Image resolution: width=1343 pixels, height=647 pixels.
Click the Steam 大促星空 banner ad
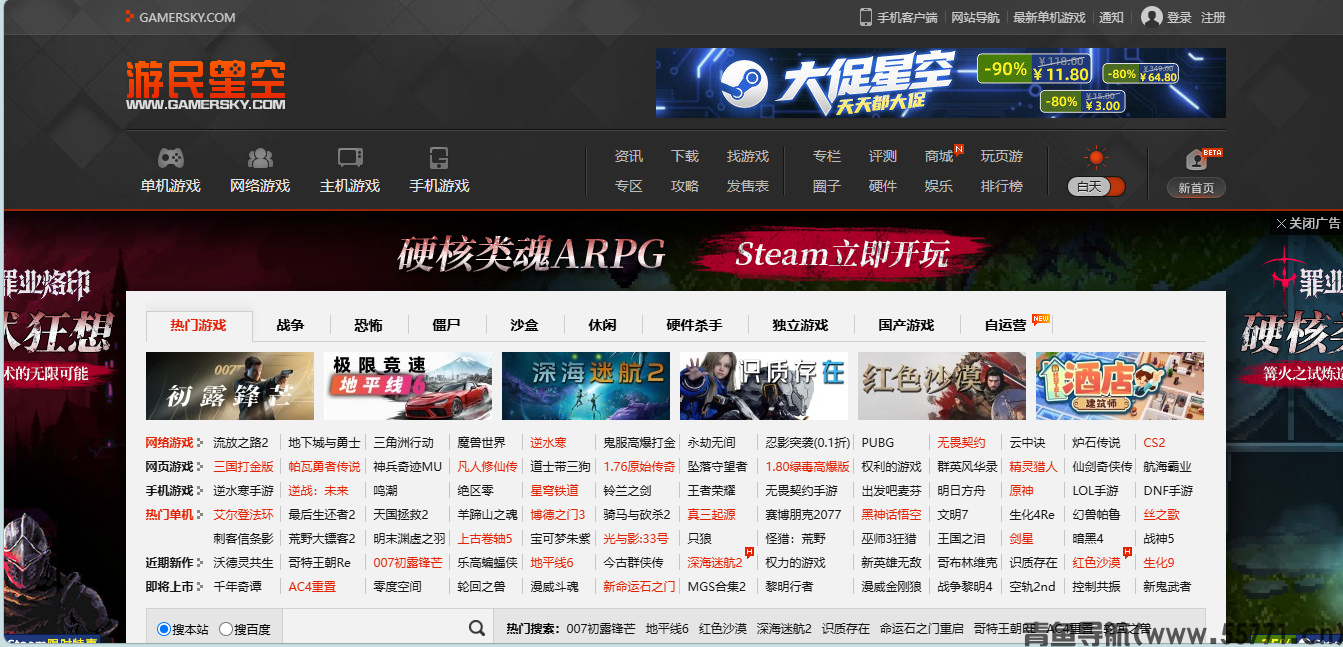tap(940, 83)
